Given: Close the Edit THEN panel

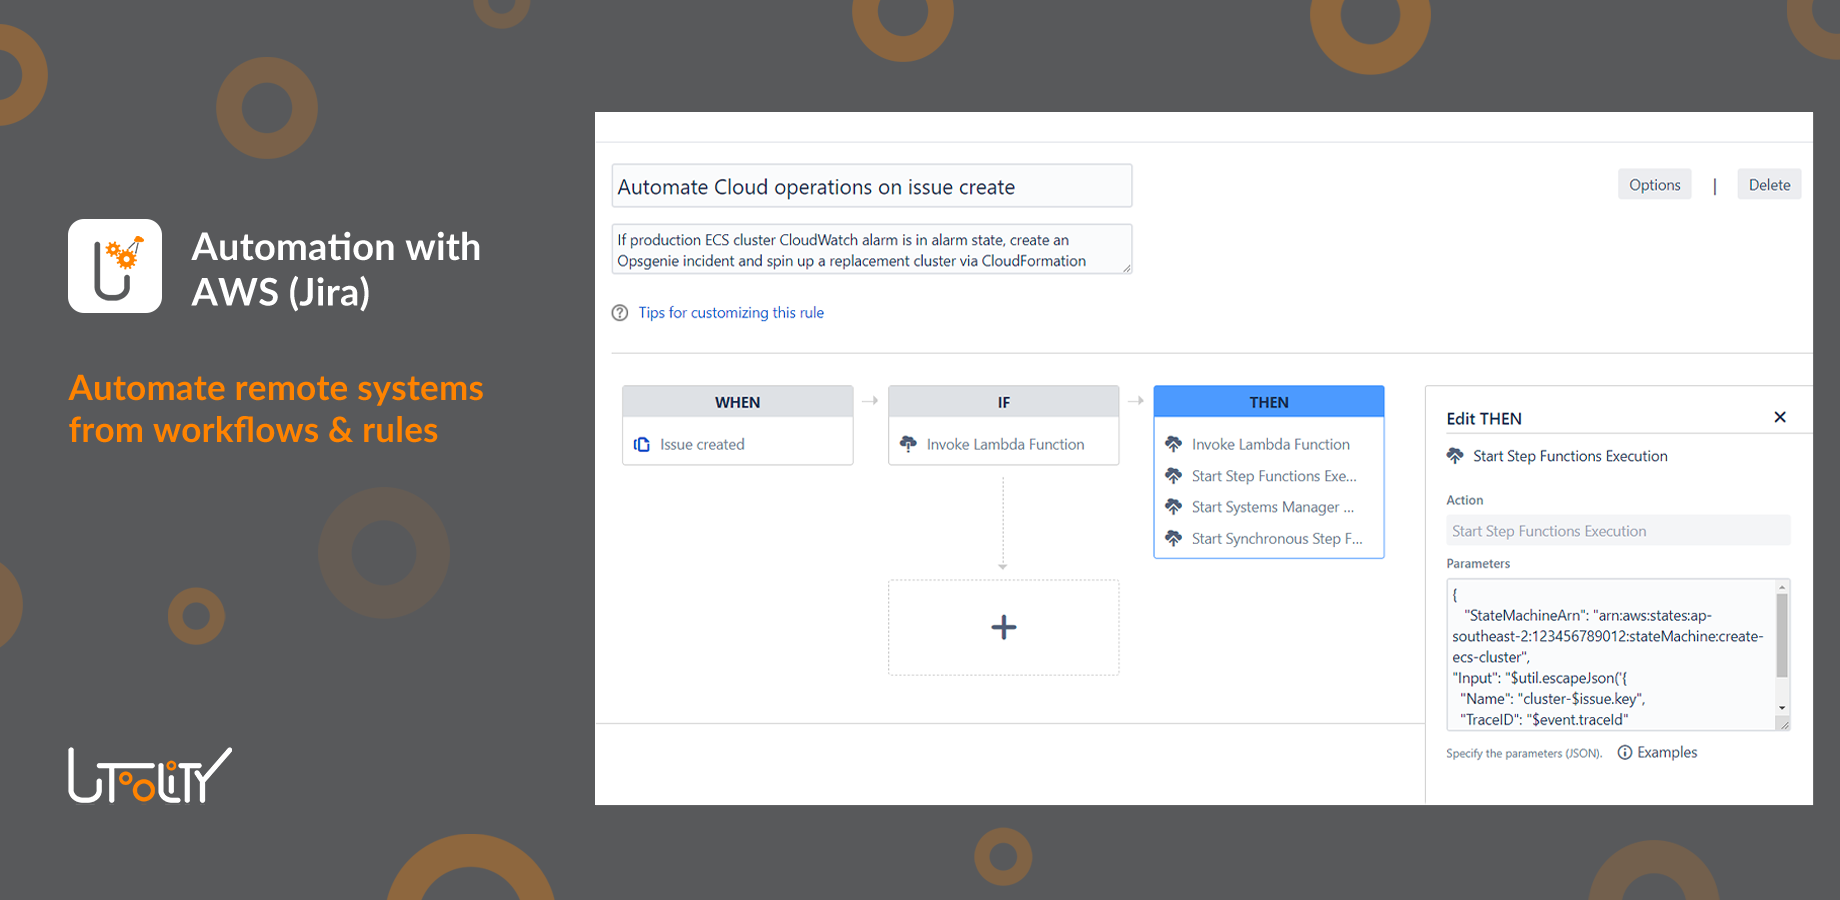Looking at the screenshot, I should [1780, 417].
